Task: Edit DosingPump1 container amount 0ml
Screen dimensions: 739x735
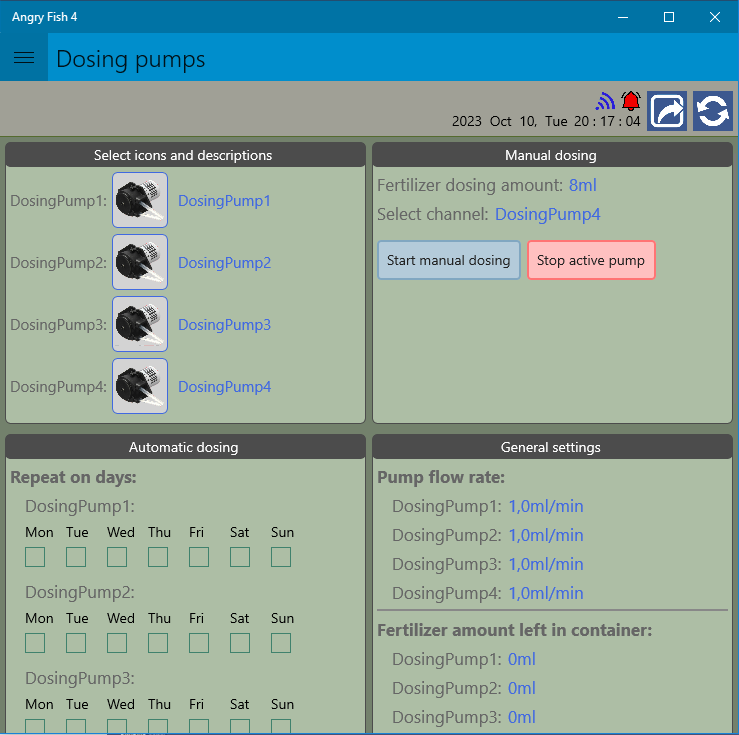Action: pyautogui.click(x=522, y=659)
